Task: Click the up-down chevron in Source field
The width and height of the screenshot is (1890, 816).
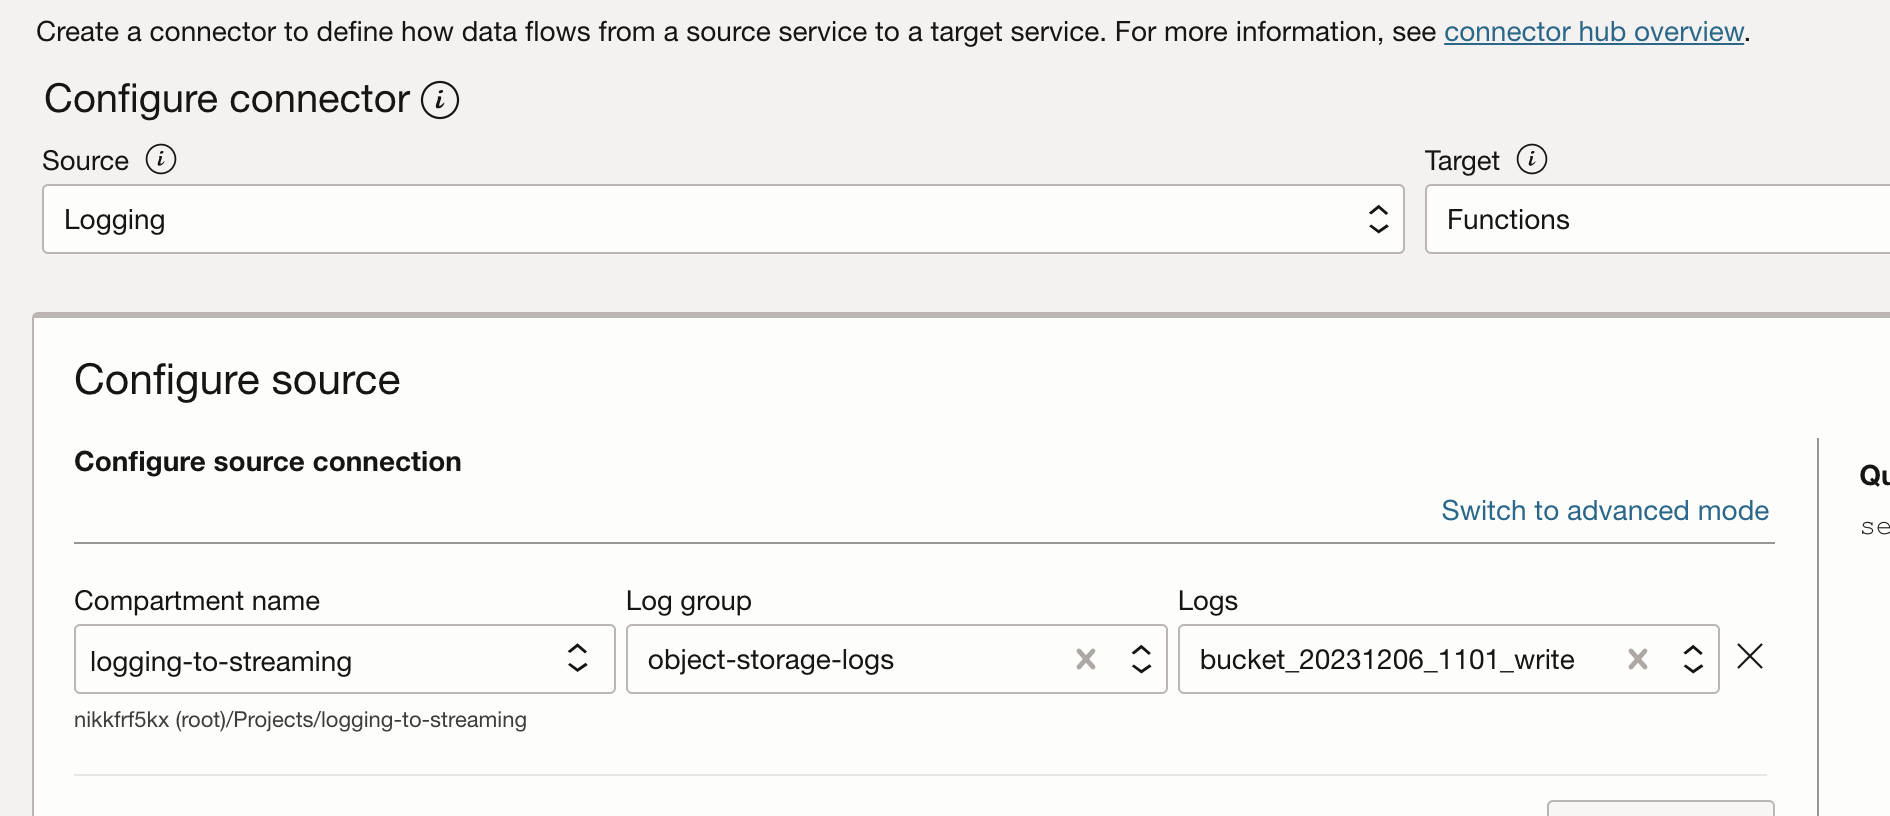Action: [1378, 219]
